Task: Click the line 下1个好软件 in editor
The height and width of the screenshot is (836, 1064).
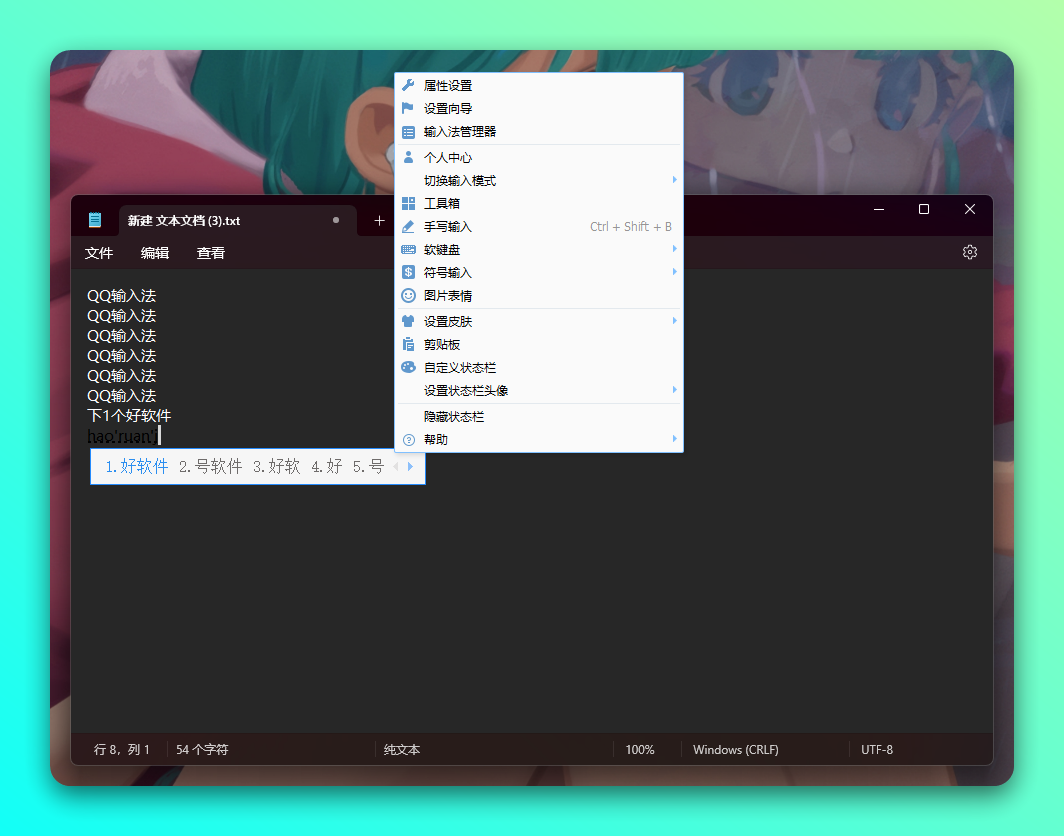Action: coord(129,415)
